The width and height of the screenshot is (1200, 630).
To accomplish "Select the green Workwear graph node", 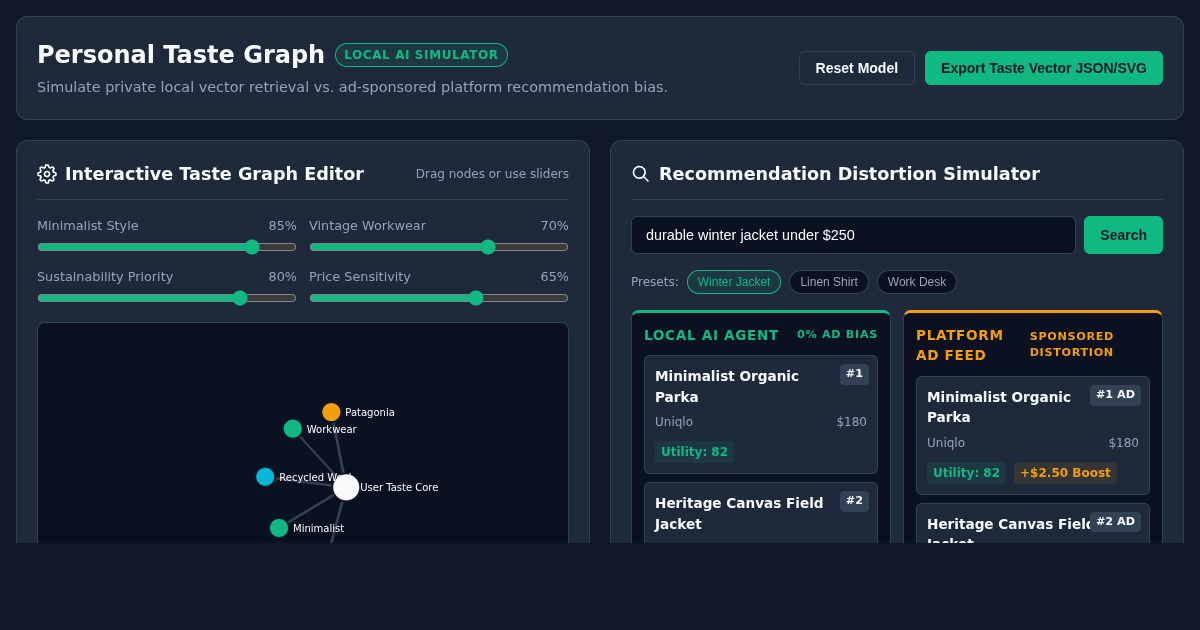I will click(293, 429).
